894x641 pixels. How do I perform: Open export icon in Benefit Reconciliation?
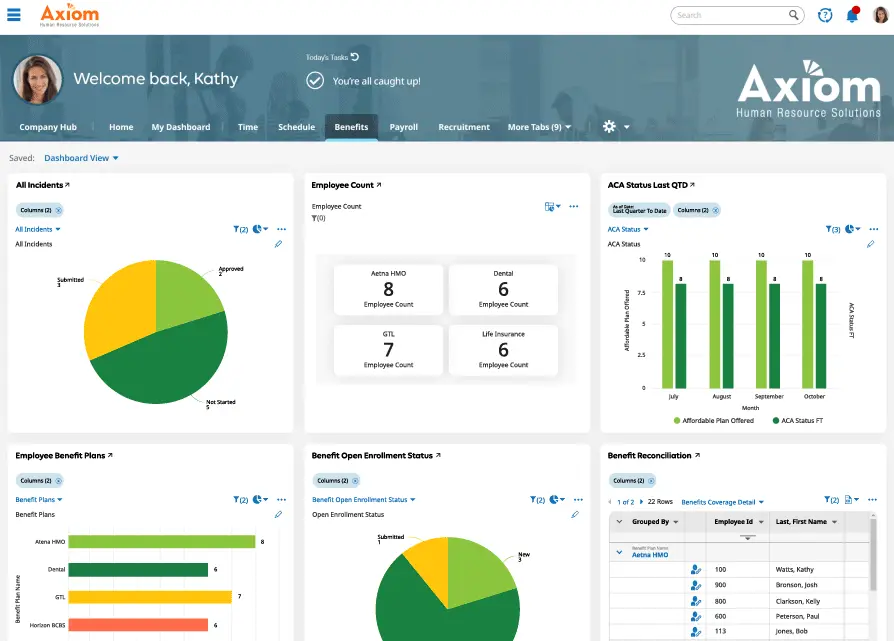[x=851, y=500]
